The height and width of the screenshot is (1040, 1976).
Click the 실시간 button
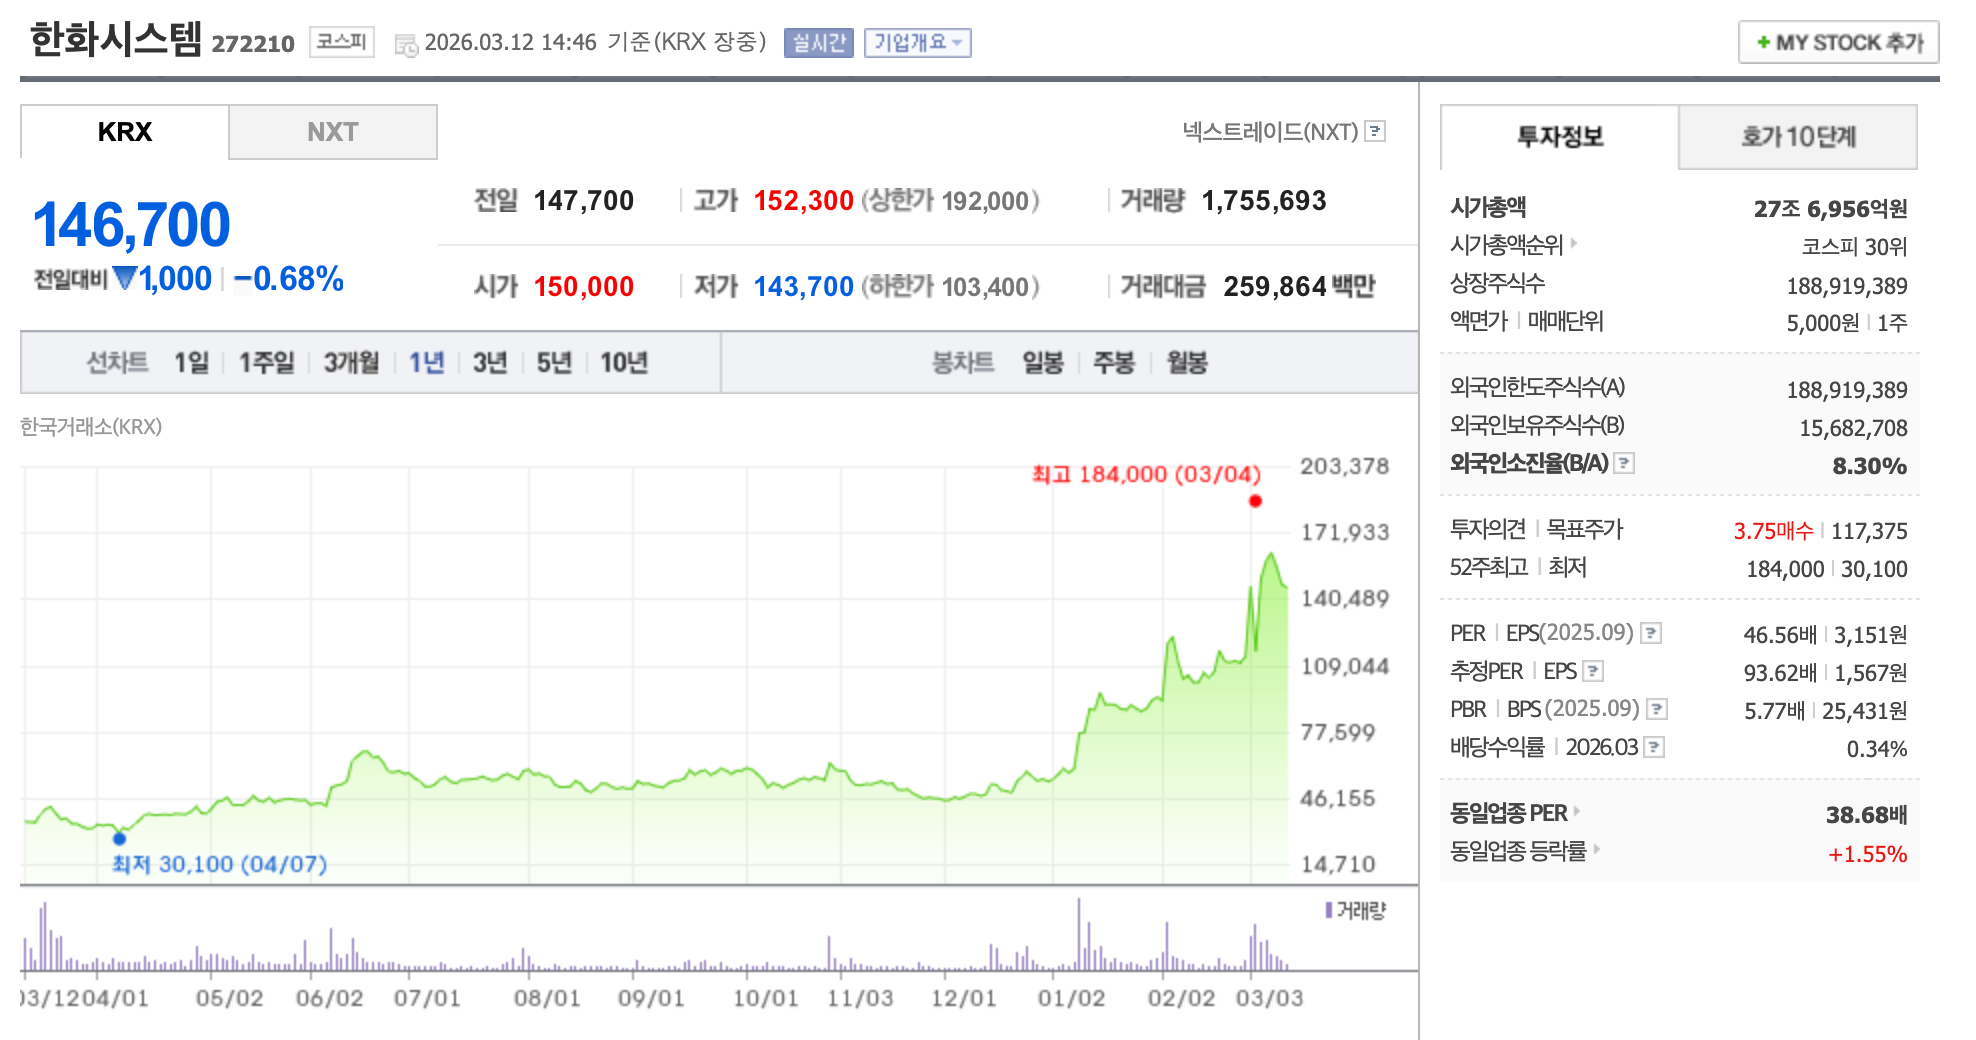819,42
